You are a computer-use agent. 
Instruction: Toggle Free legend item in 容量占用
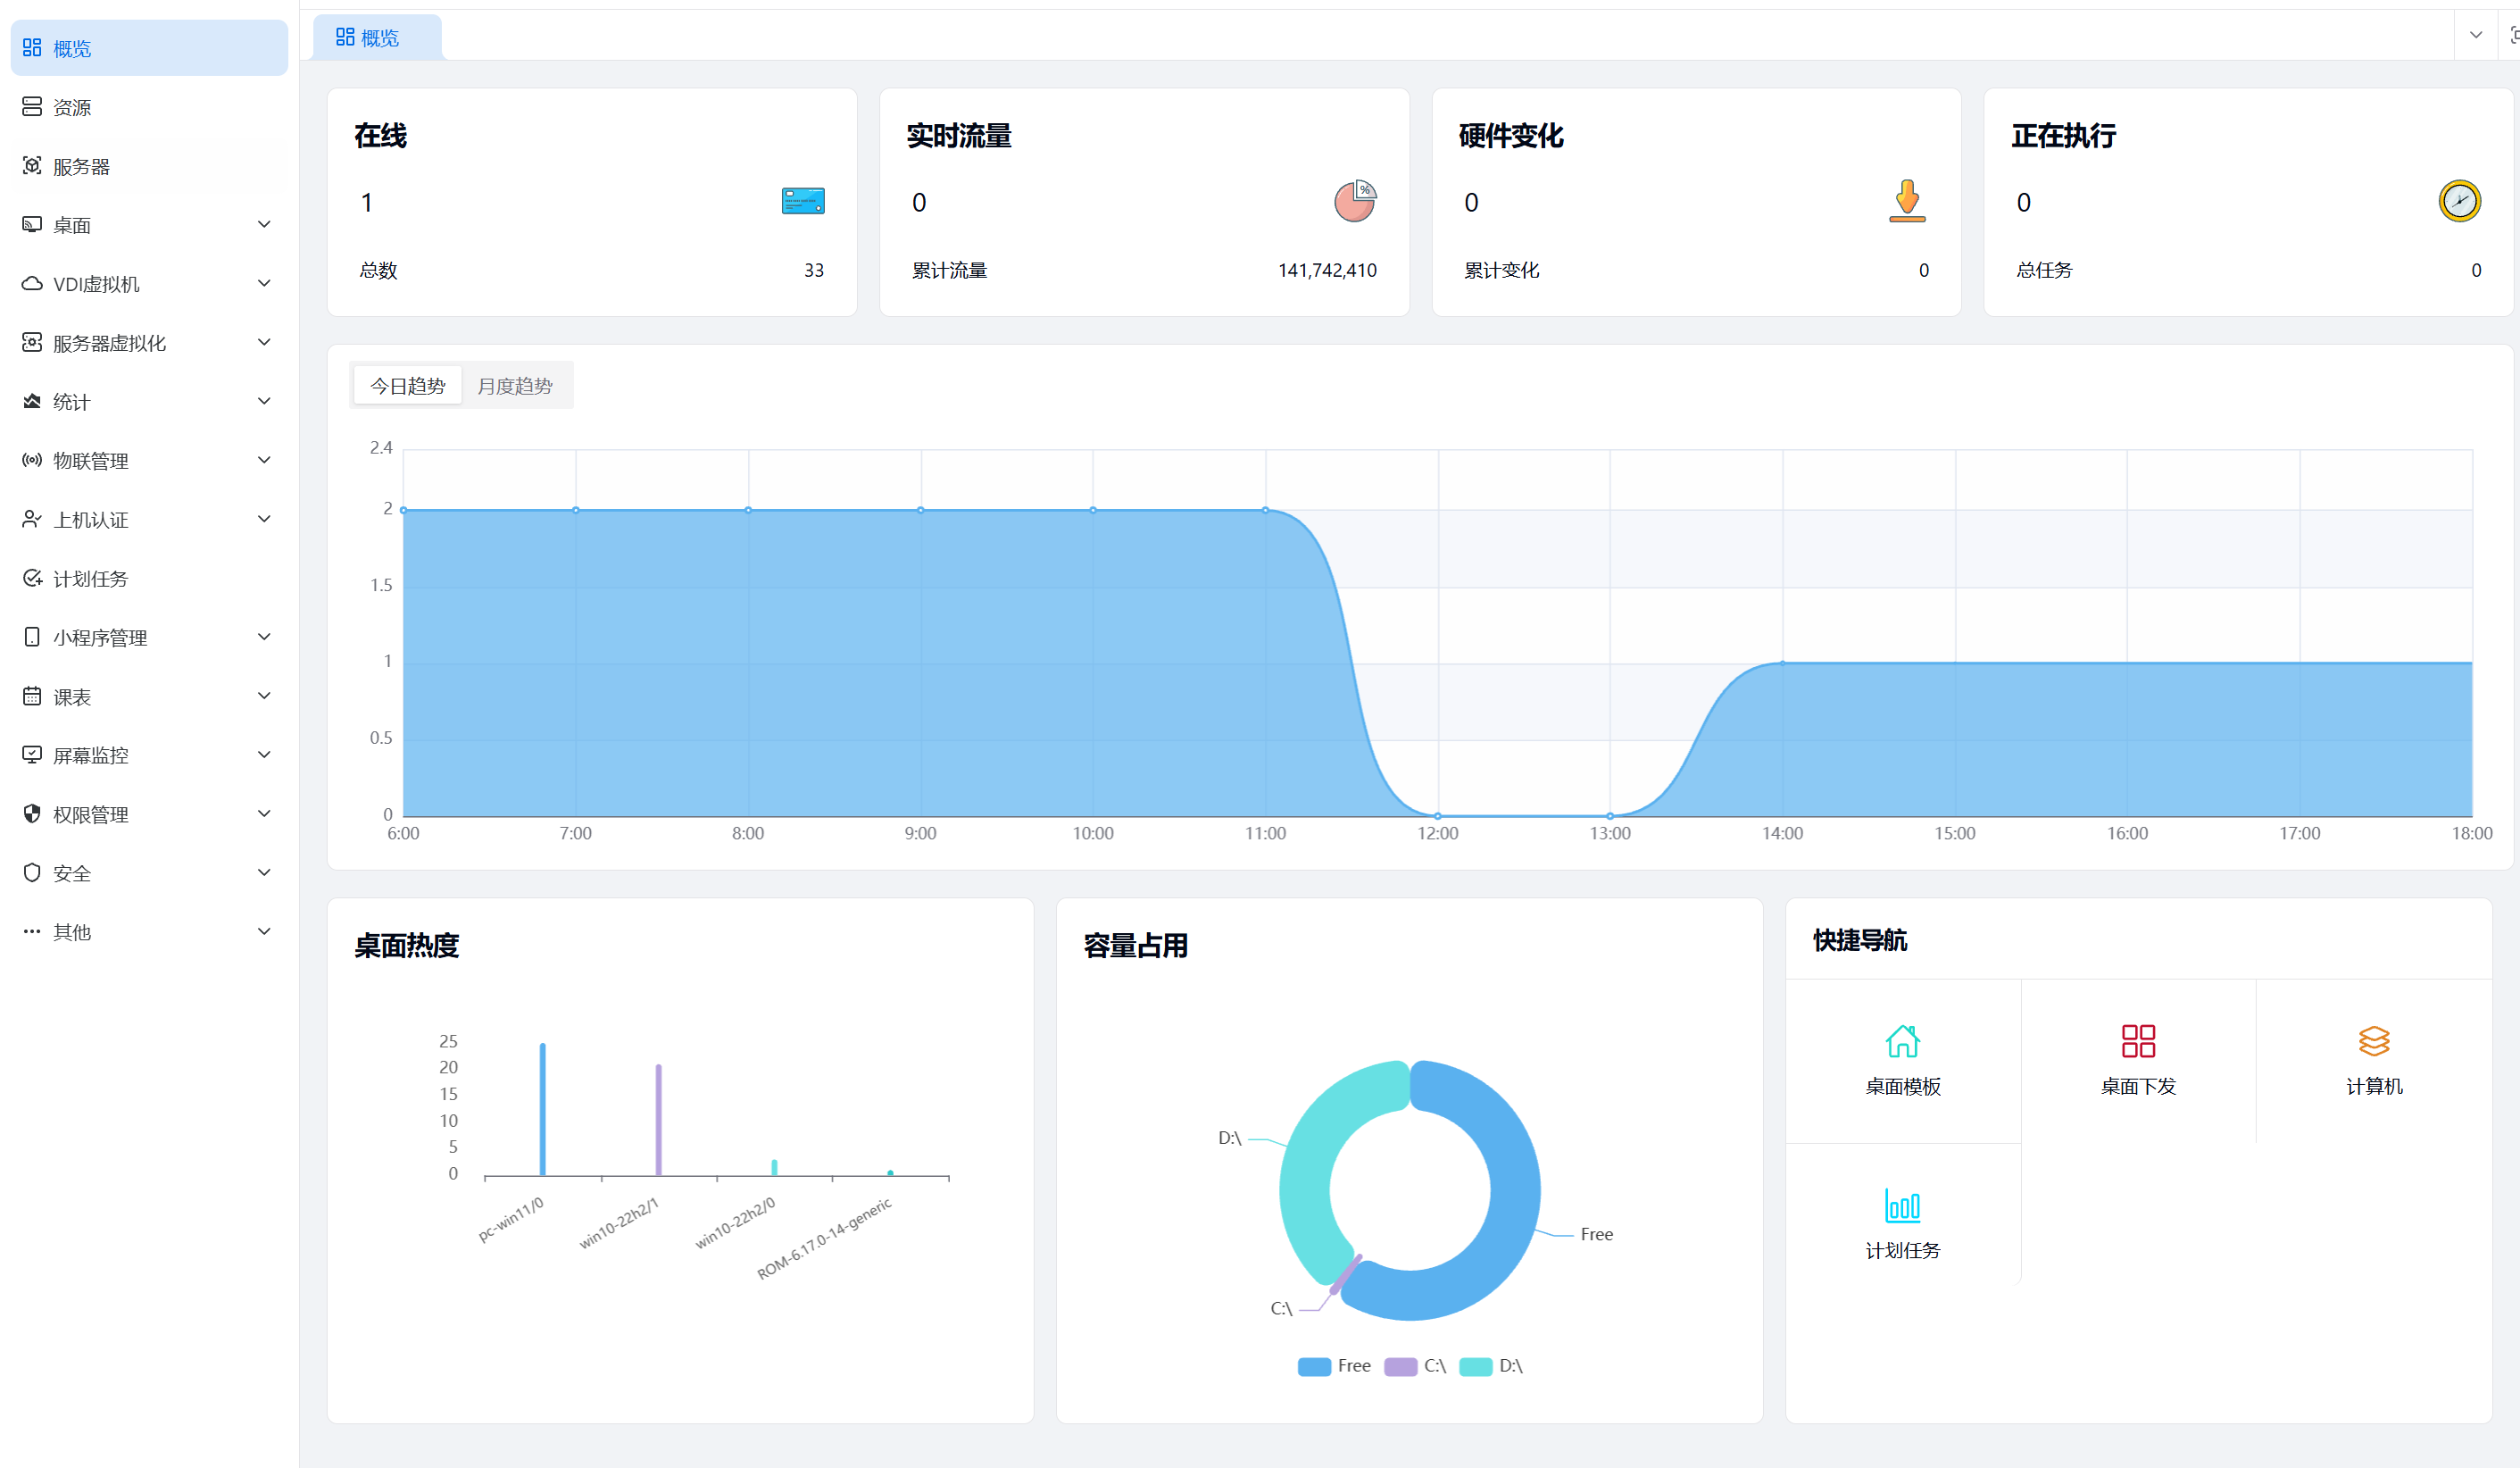1353,1366
